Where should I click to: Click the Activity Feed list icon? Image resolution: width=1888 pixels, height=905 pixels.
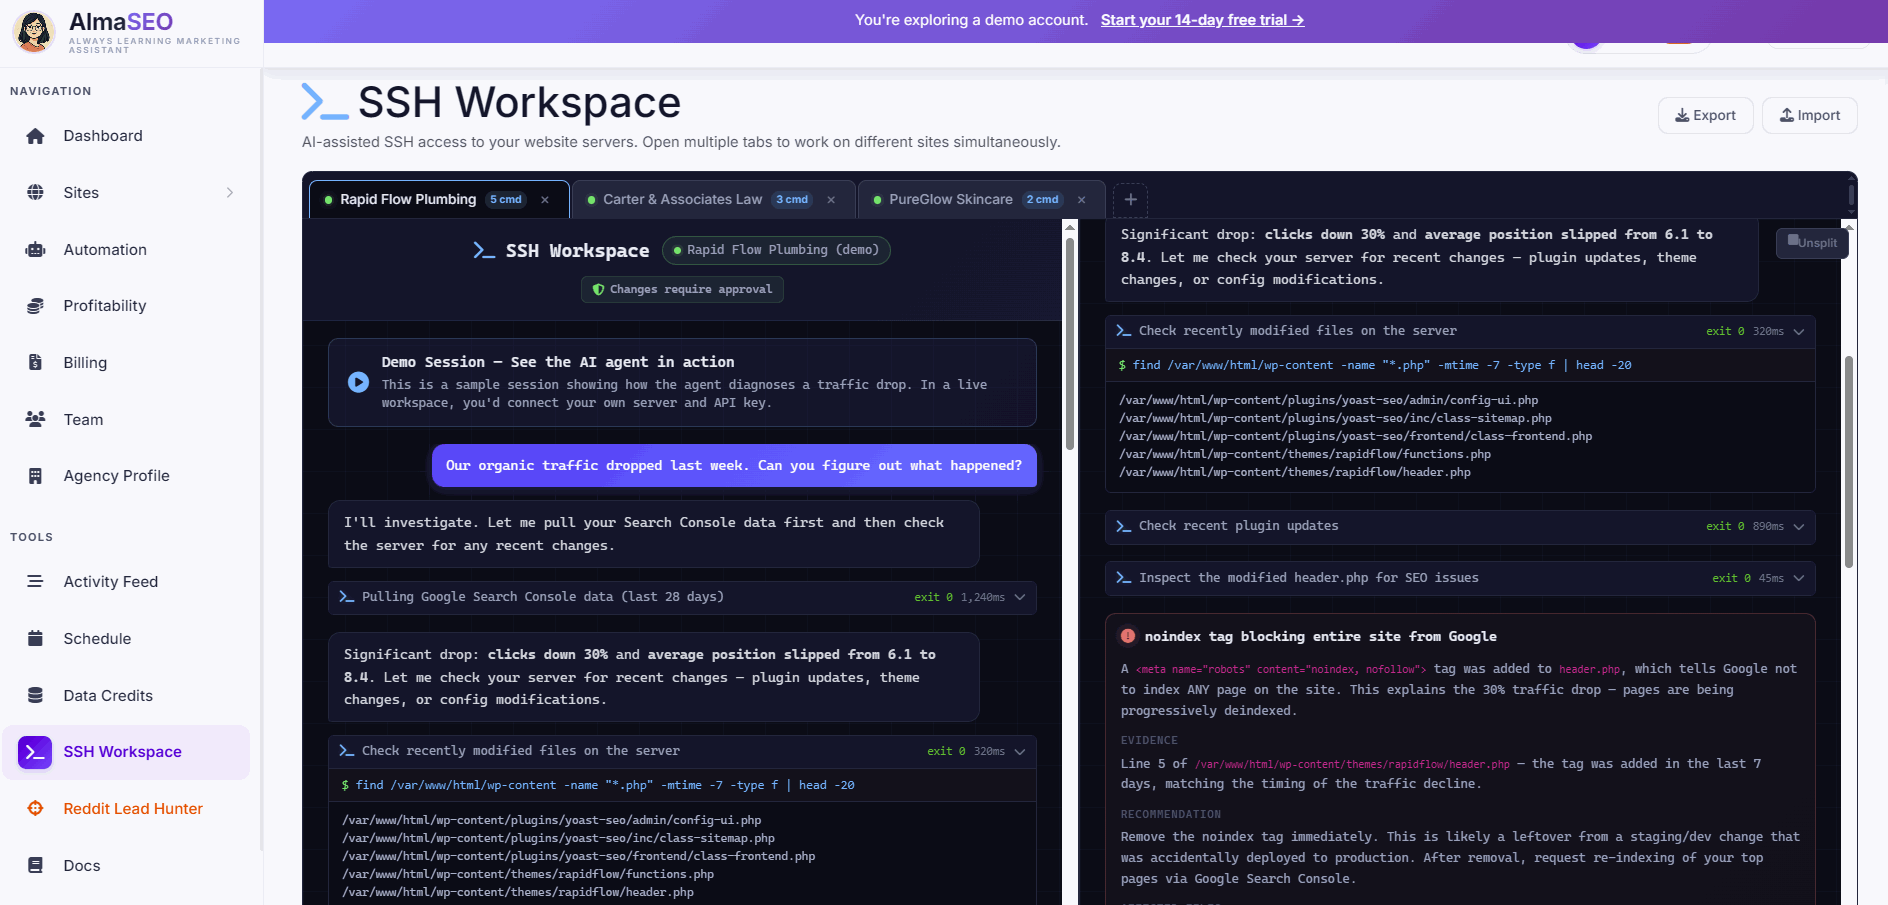pyautogui.click(x=35, y=582)
